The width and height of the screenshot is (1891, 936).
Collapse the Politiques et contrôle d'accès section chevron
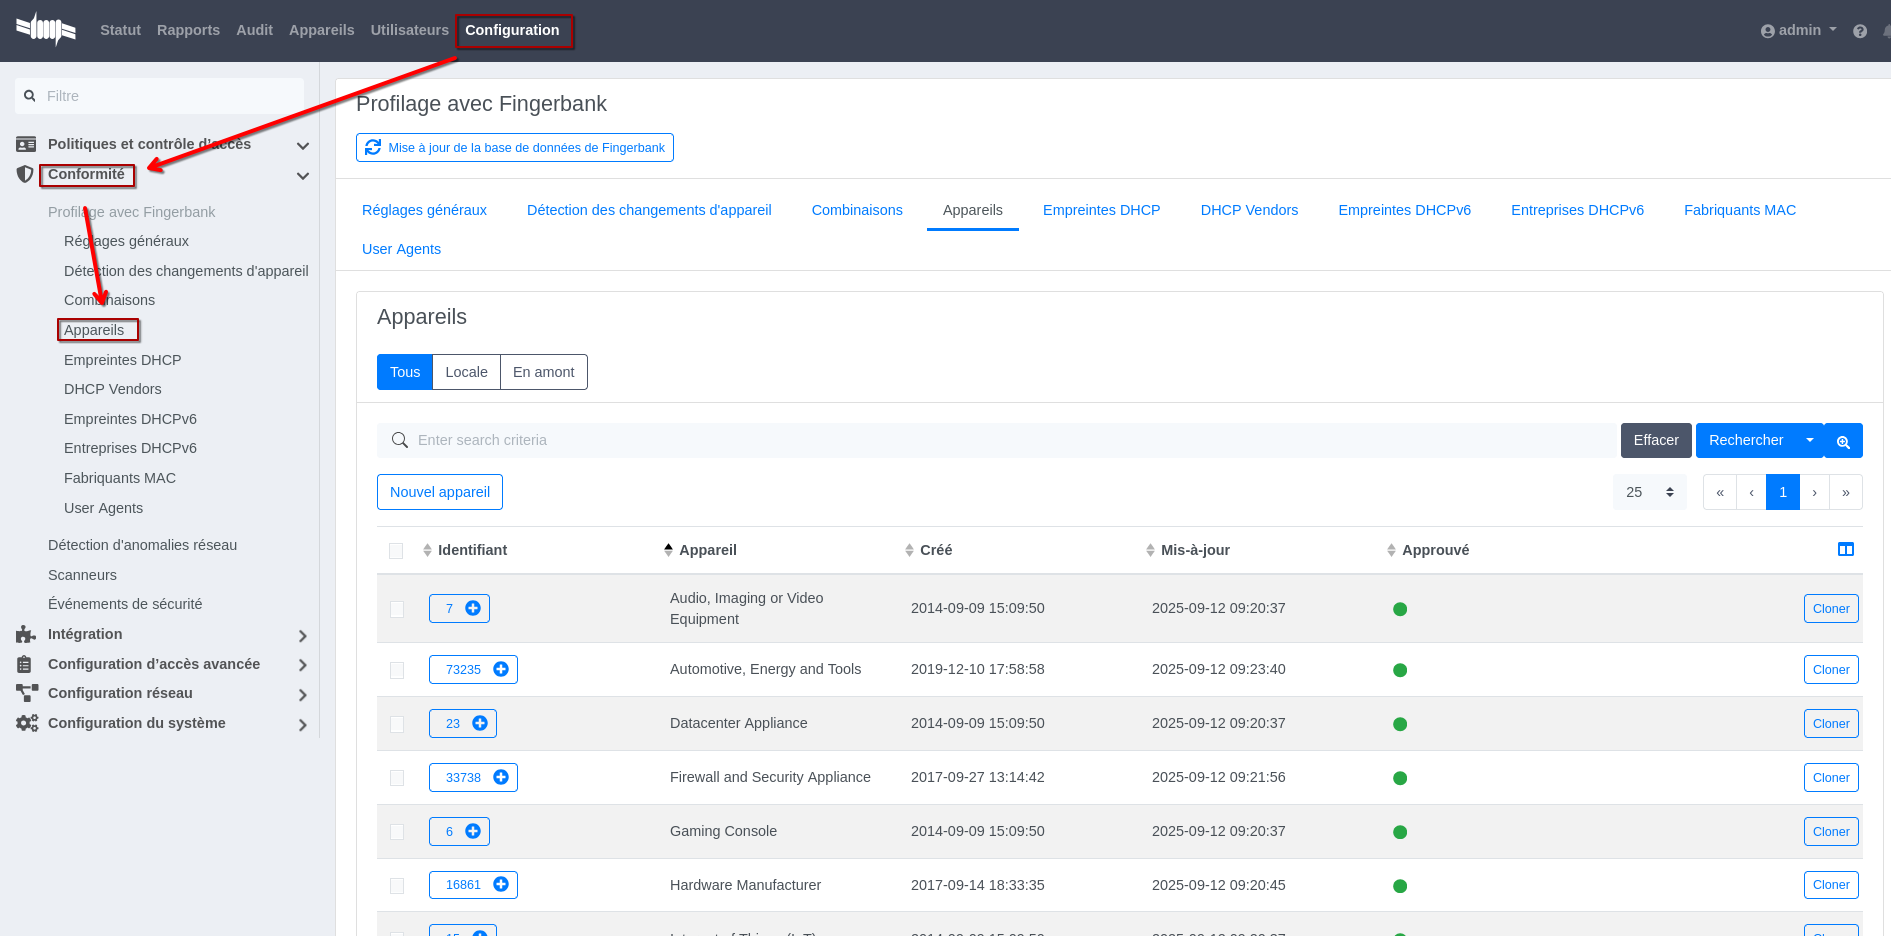click(303, 146)
